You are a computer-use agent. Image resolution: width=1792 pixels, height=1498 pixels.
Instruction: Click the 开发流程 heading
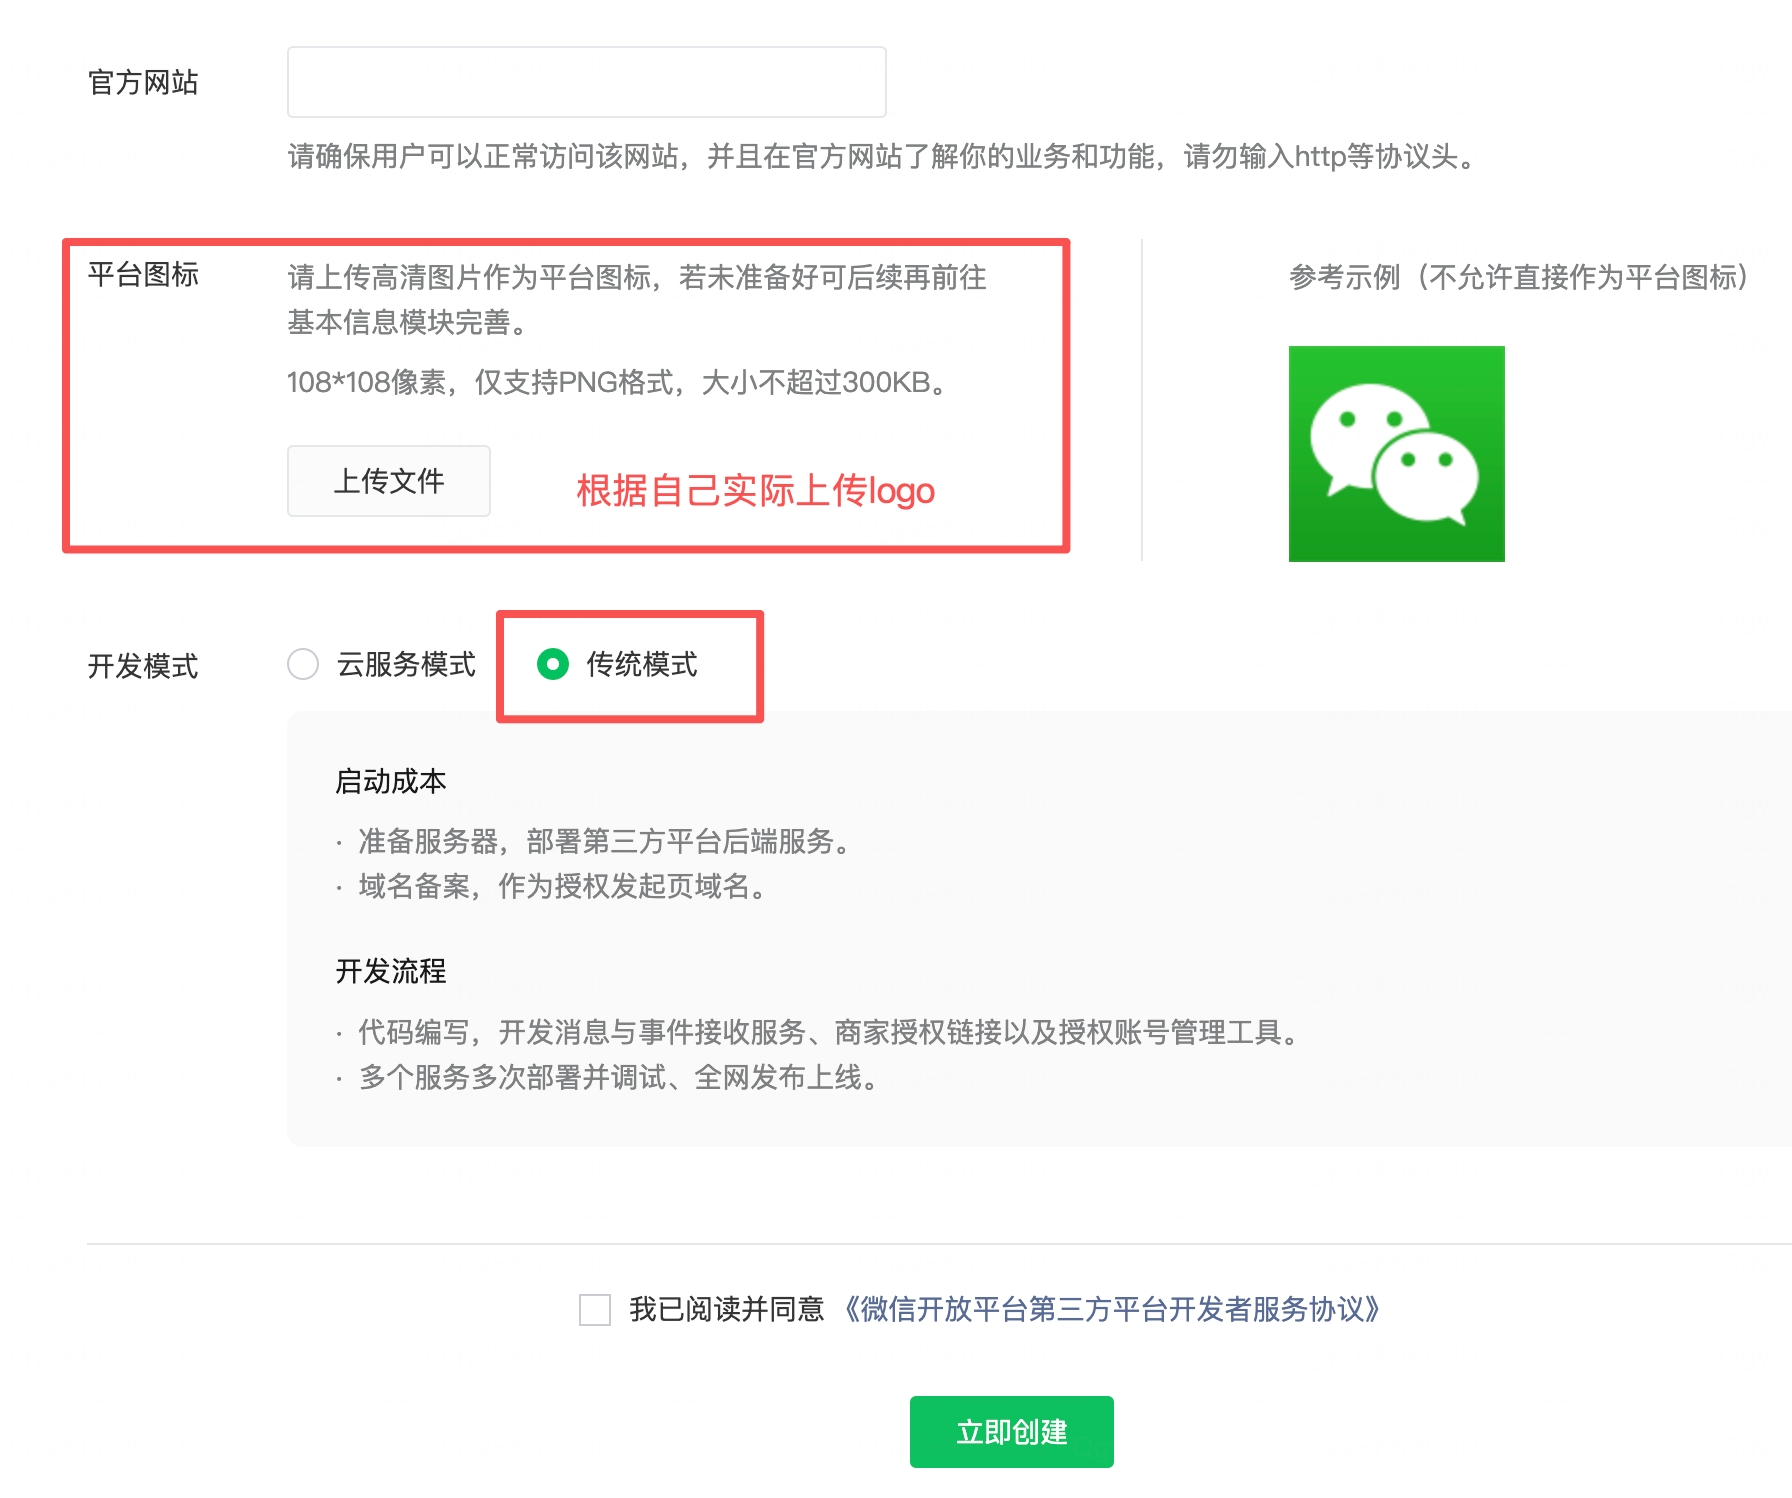pos(391,971)
